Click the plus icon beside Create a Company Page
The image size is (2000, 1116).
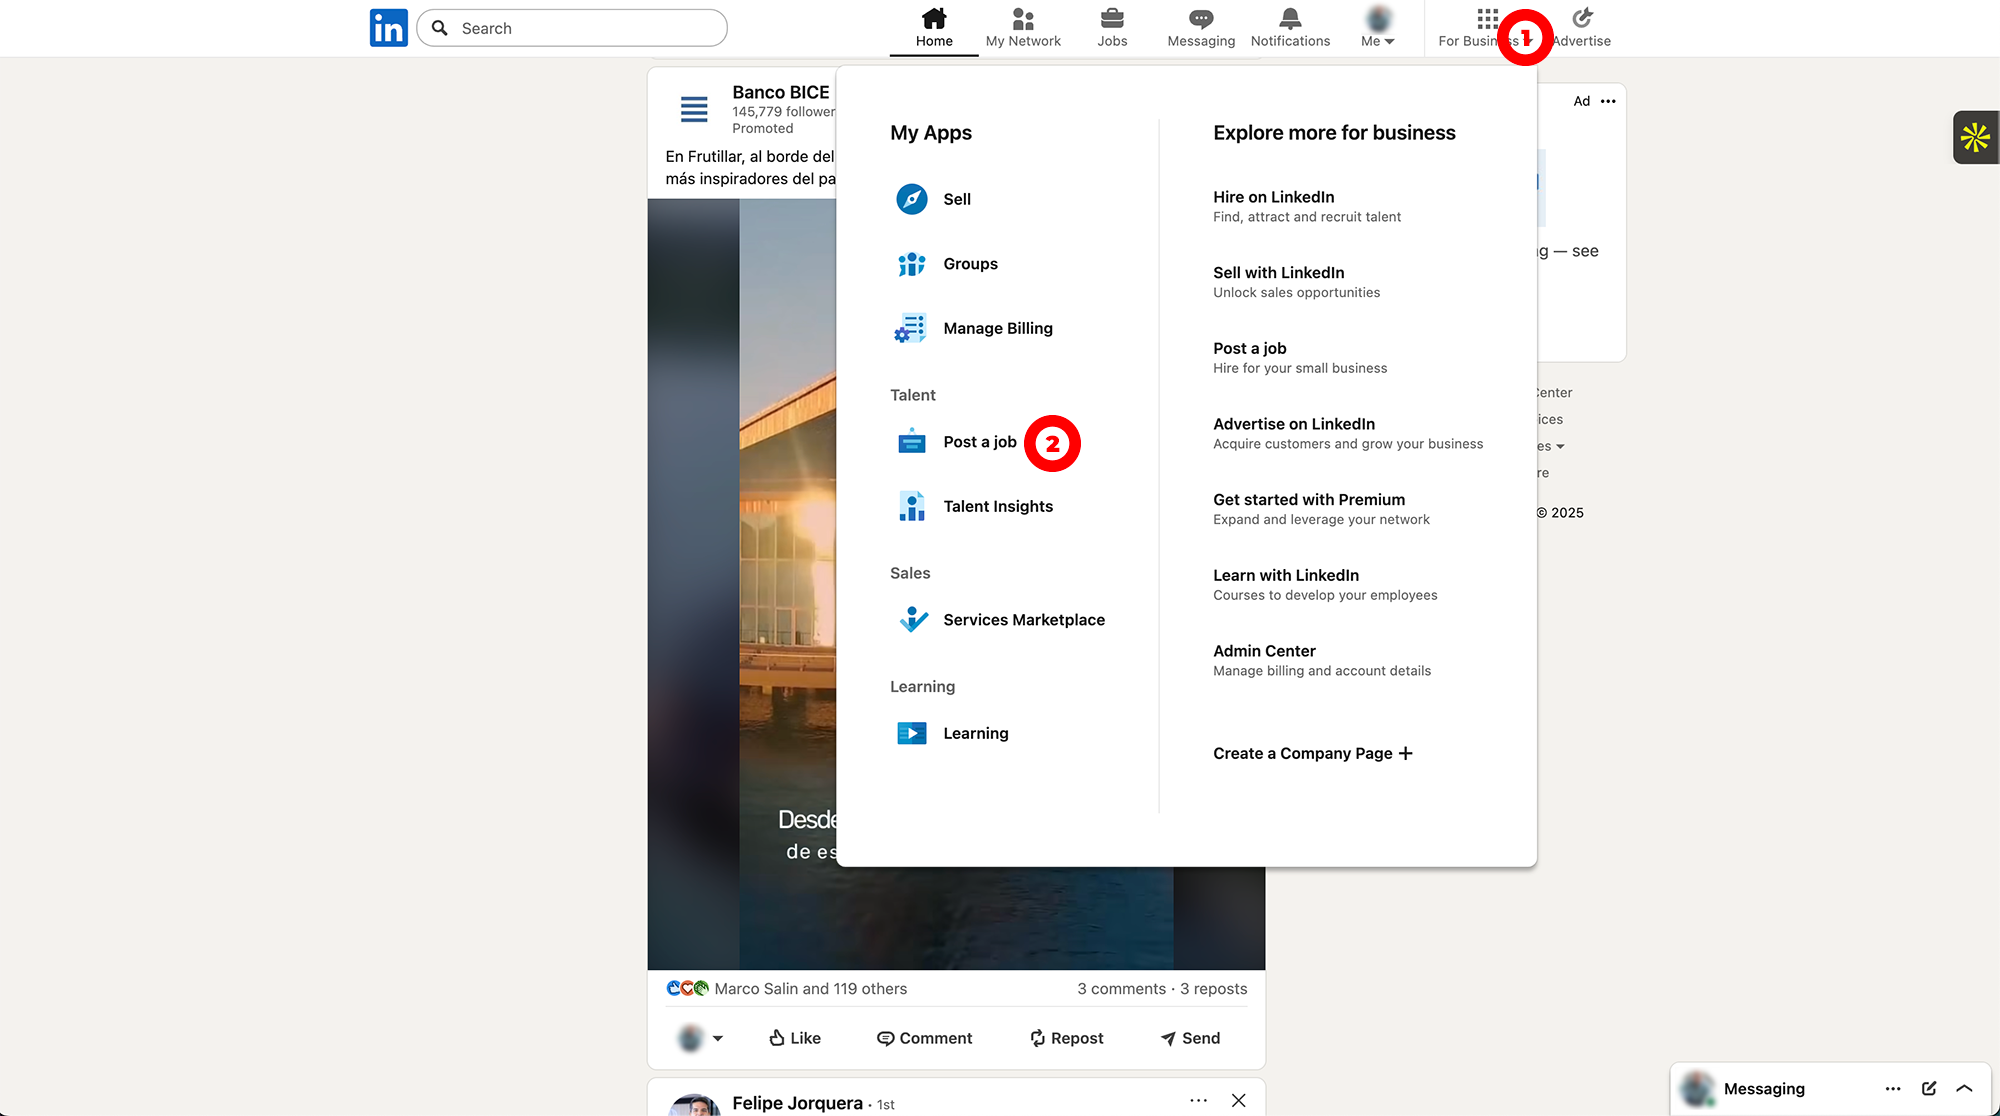click(x=1405, y=753)
